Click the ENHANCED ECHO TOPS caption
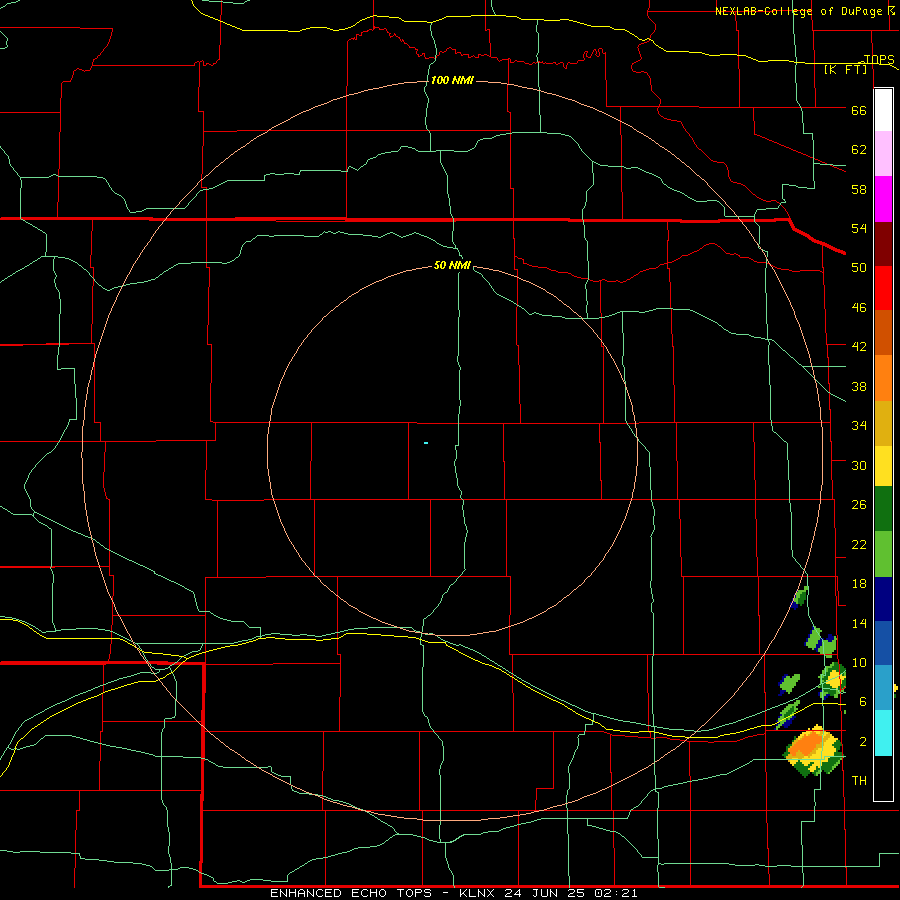 (x=454, y=893)
